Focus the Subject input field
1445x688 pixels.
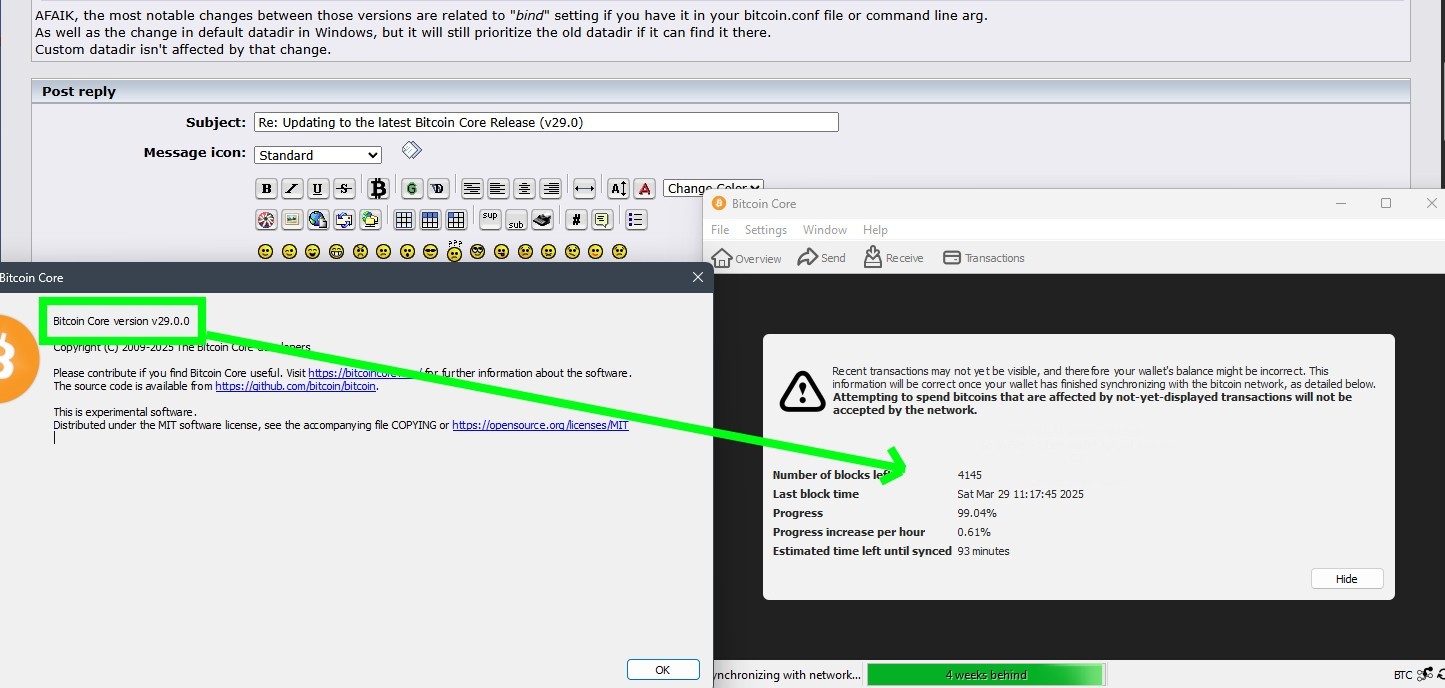[546, 122]
